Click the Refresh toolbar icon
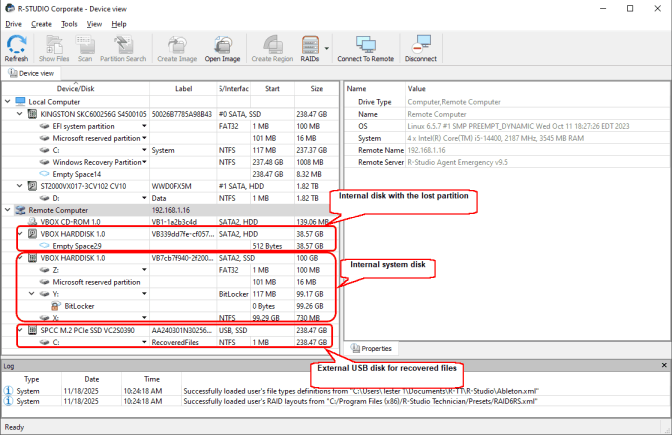This screenshot has height=435, width=672. [16, 47]
